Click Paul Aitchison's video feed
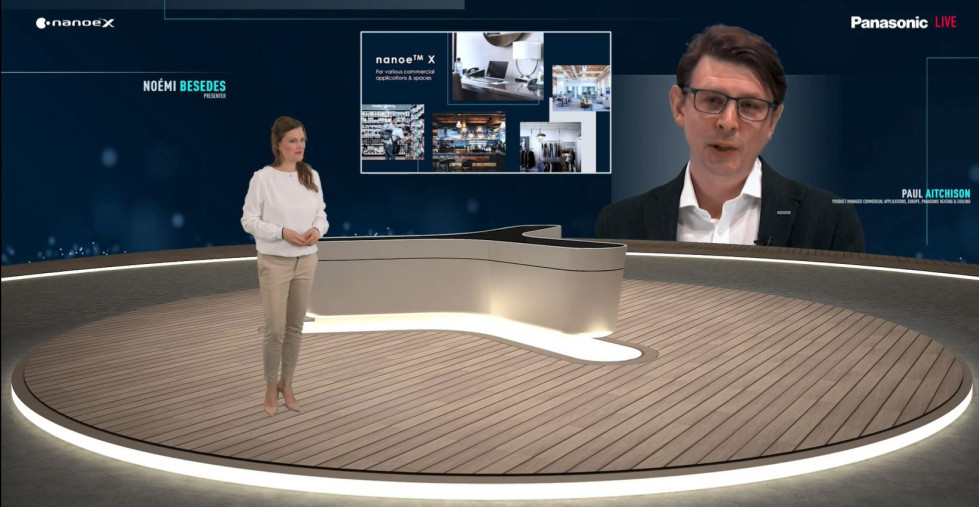Viewport: 979px width, 507px height. (x=729, y=139)
